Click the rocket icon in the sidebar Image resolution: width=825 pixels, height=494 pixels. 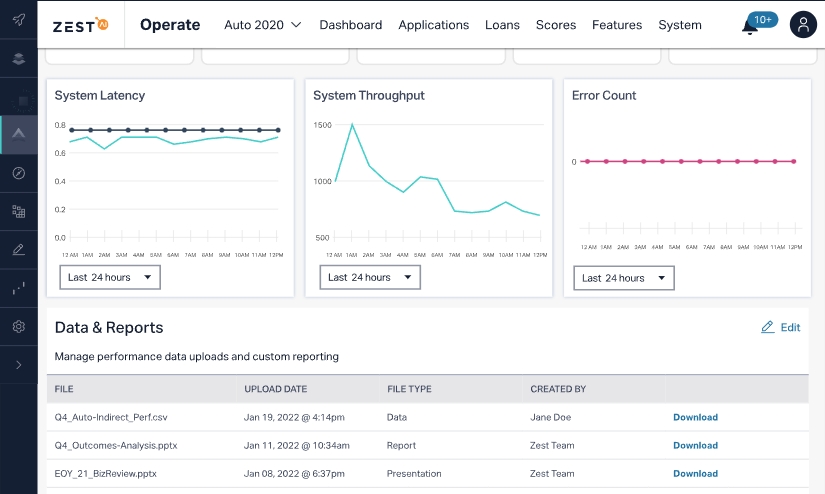tap(18, 20)
